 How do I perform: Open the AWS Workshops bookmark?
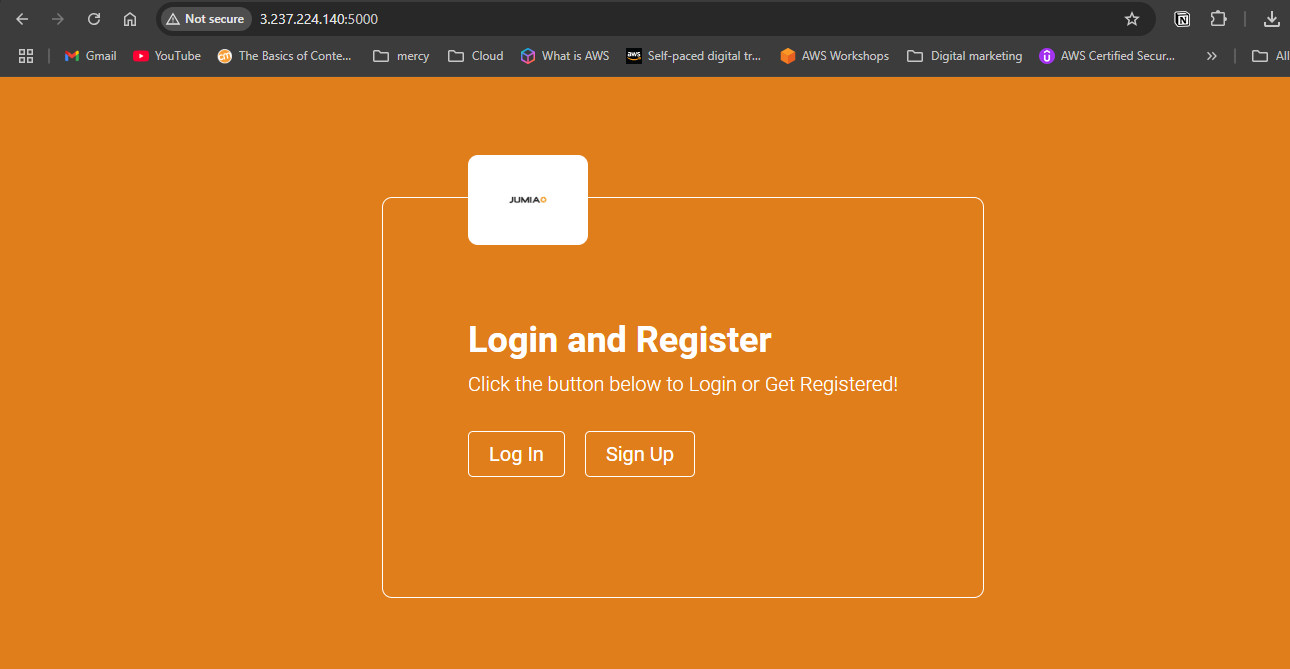[x=835, y=56]
